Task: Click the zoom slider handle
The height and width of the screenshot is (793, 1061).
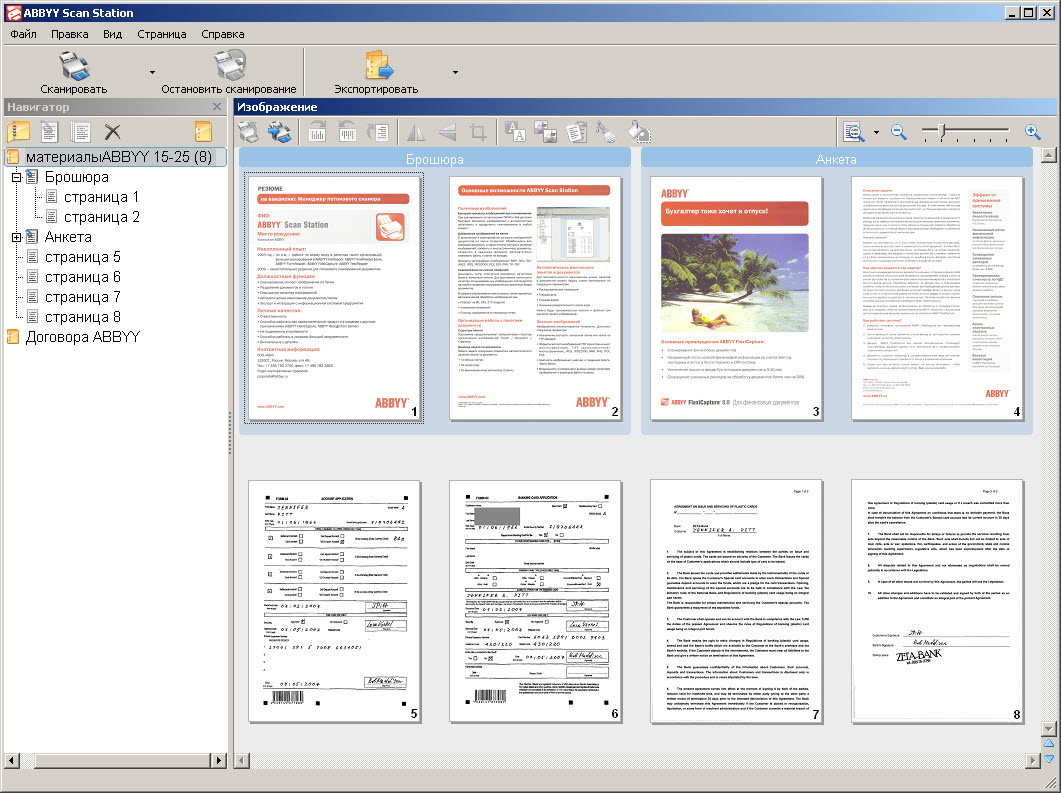Action: 942,131
